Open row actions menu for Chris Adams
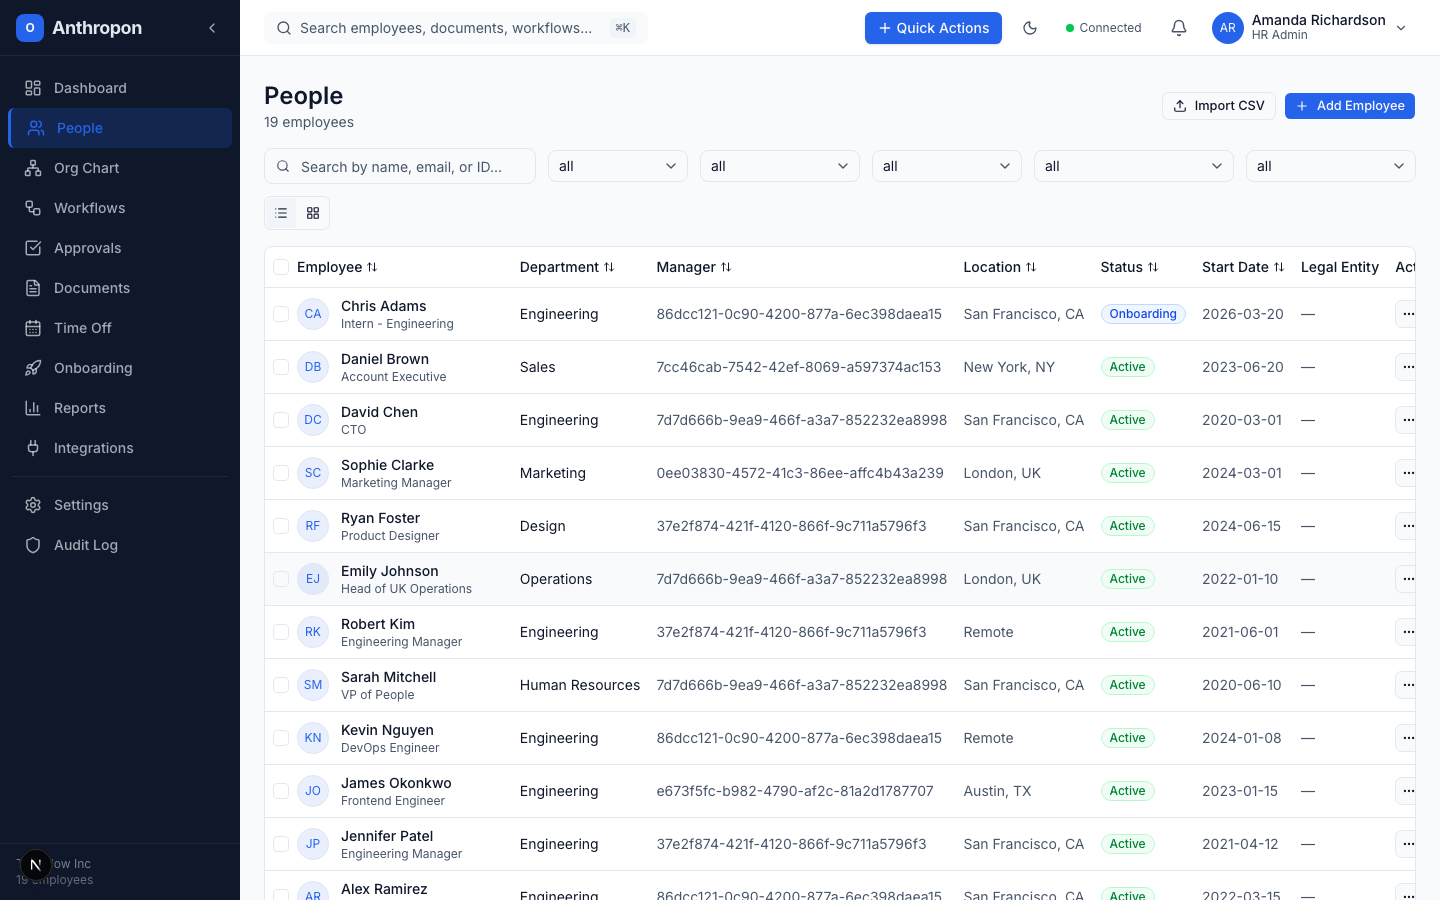Screen dimensions: 1440x900 (1407, 314)
